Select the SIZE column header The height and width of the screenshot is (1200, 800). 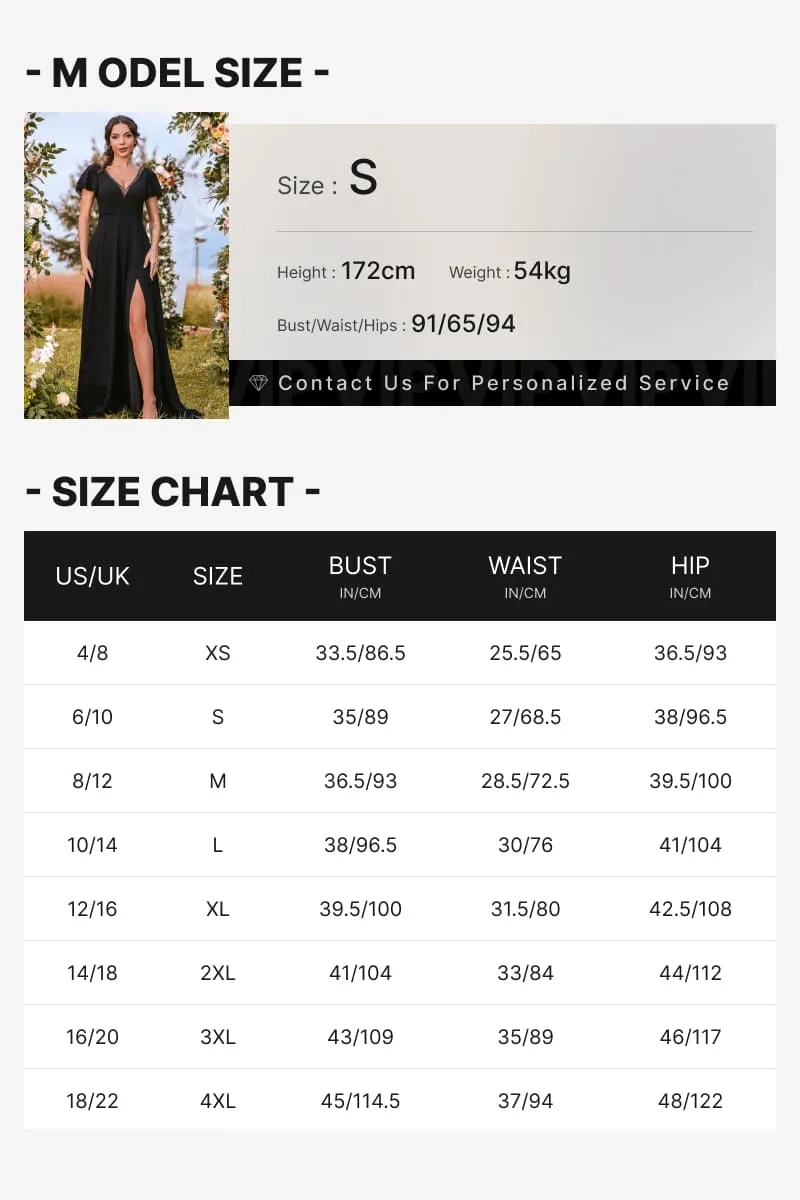click(218, 576)
